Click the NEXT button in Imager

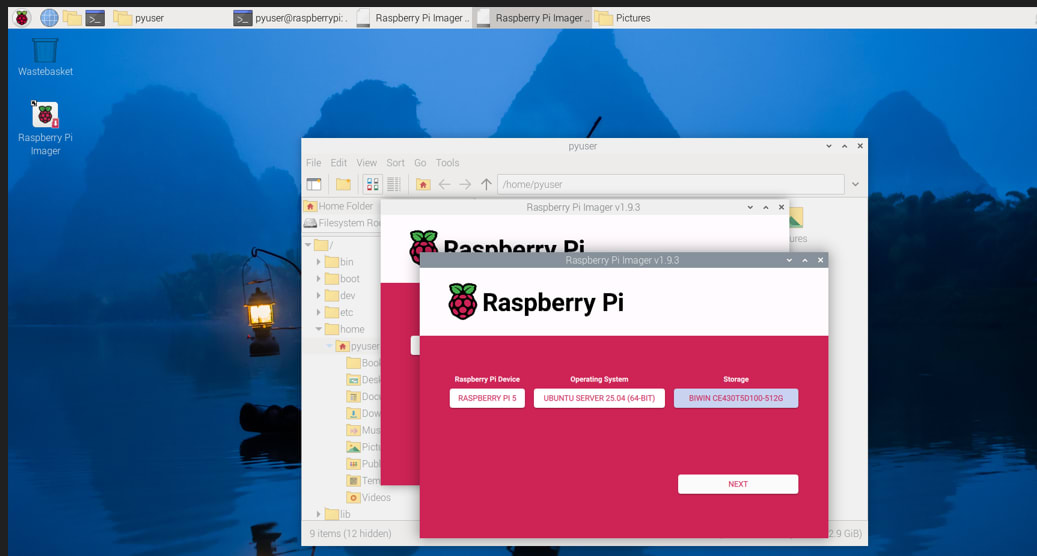(x=738, y=484)
